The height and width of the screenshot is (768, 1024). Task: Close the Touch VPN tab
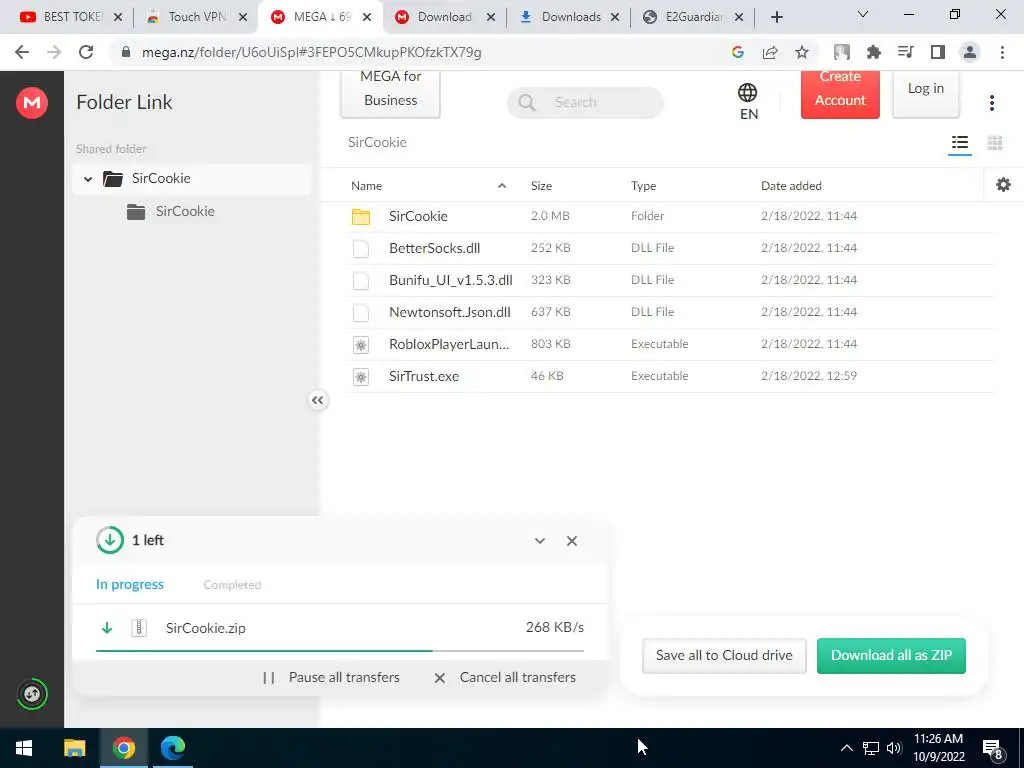click(x=242, y=18)
